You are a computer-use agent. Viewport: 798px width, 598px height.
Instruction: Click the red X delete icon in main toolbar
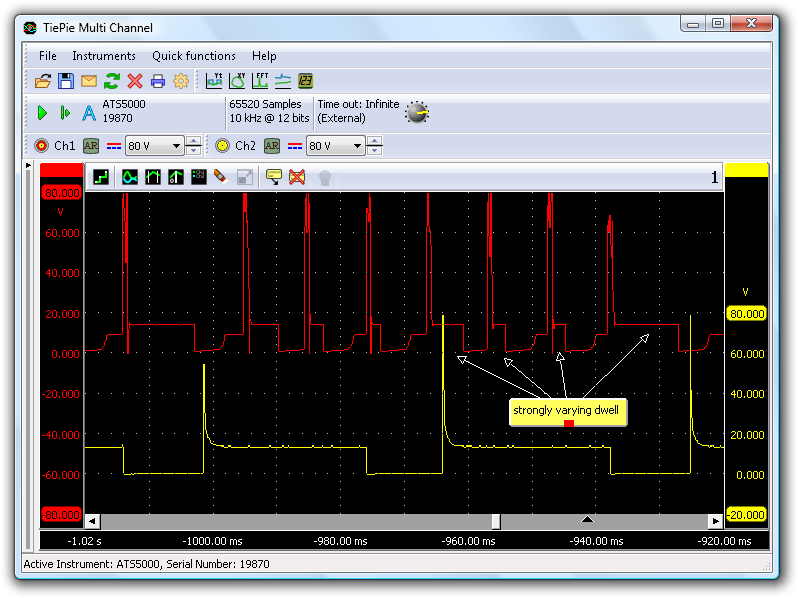[135, 81]
